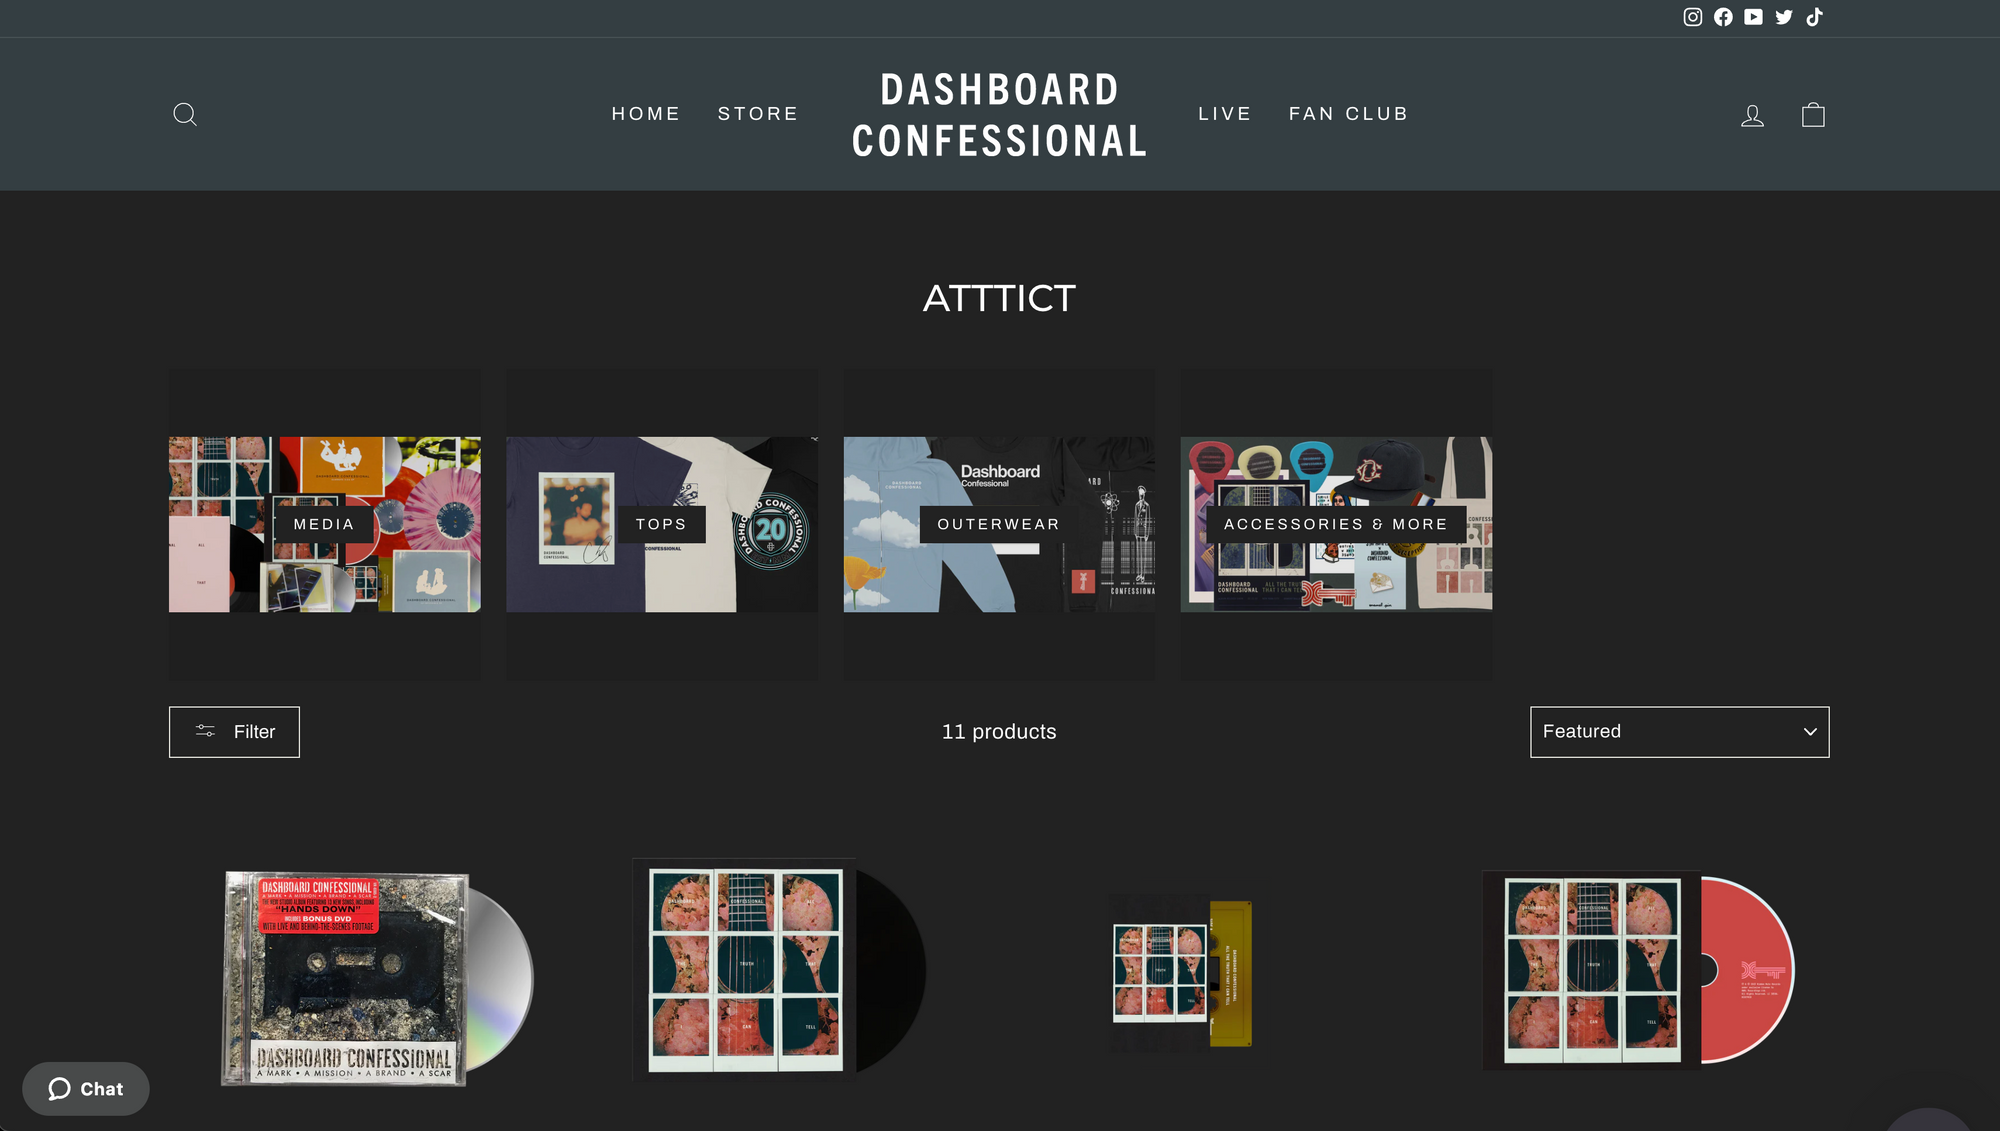Open the Facebook social link
This screenshot has height=1131, width=2000.
pyautogui.click(x=1723, y=17)
